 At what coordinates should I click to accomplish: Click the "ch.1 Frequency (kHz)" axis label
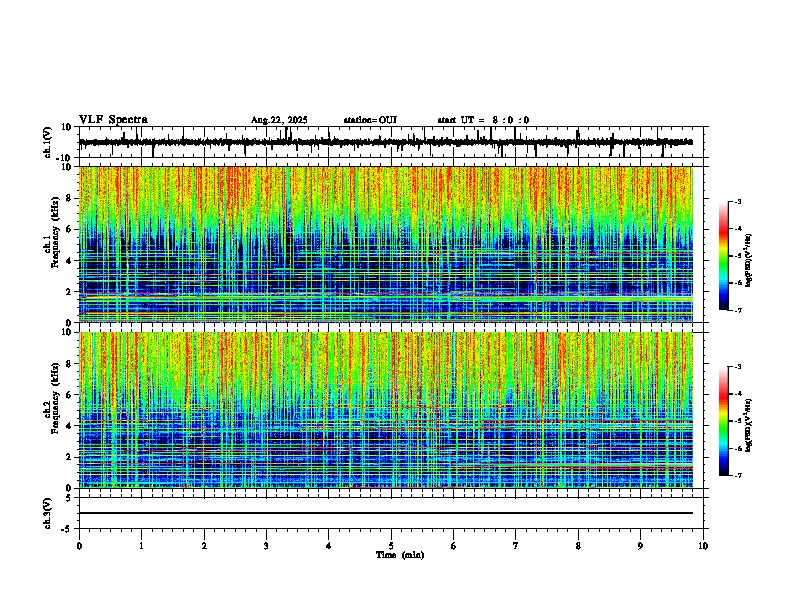[x=51, y=233]
